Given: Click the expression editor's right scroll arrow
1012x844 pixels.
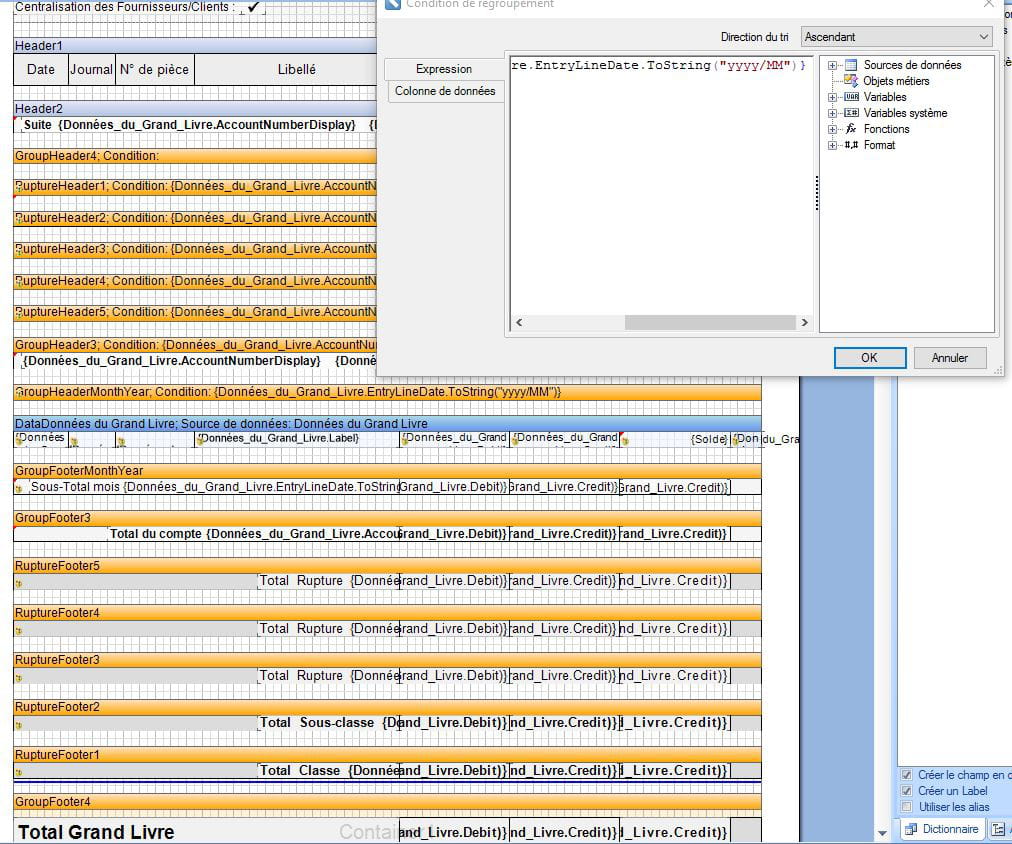Looking at the screenshot, I should point(804,322).
